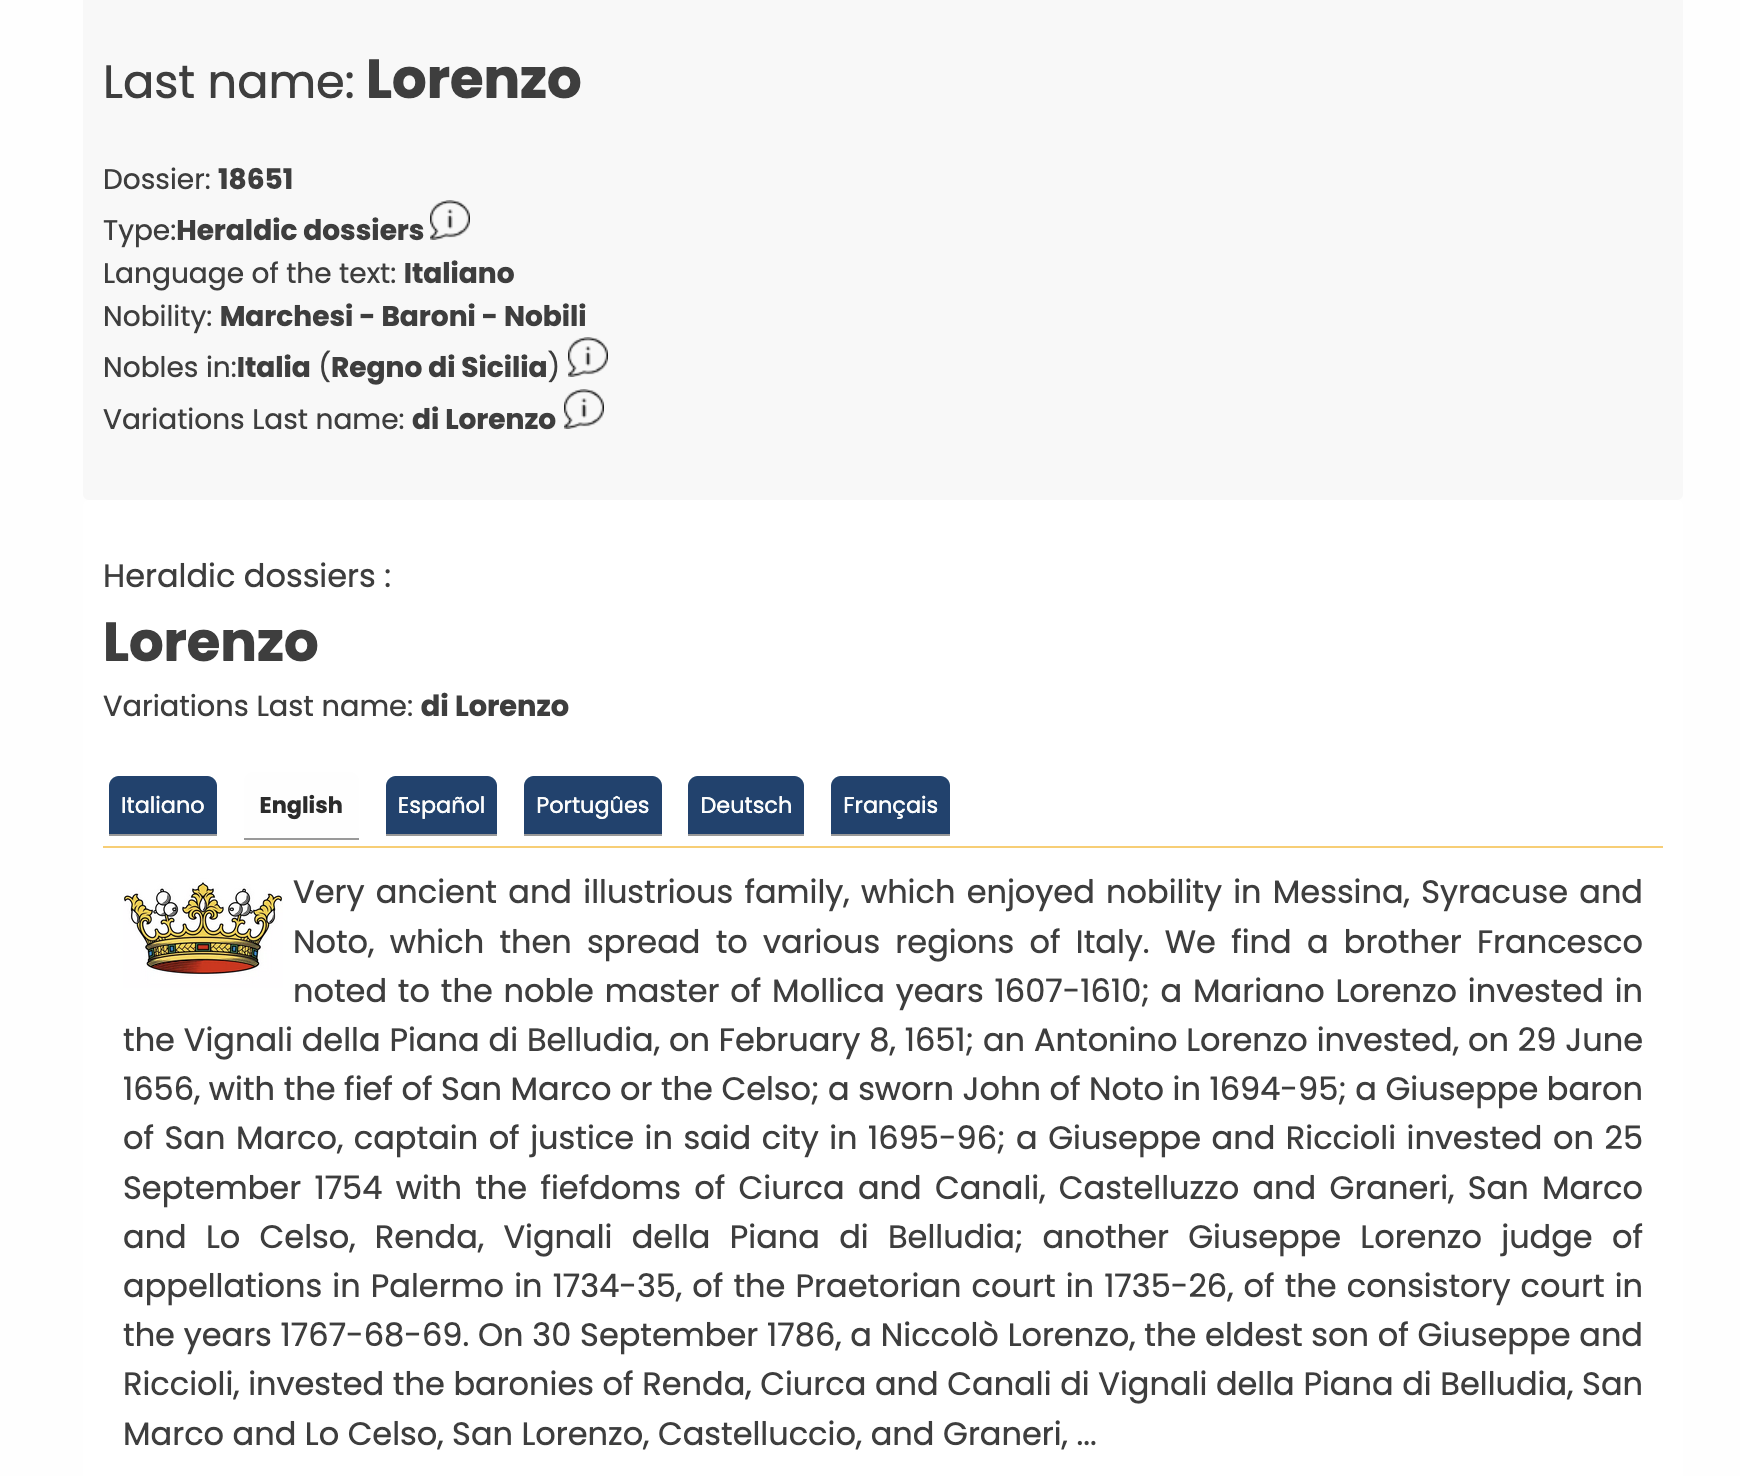Open the Español tab
Screen dimensions: 1740x1476
pos(441,805)
